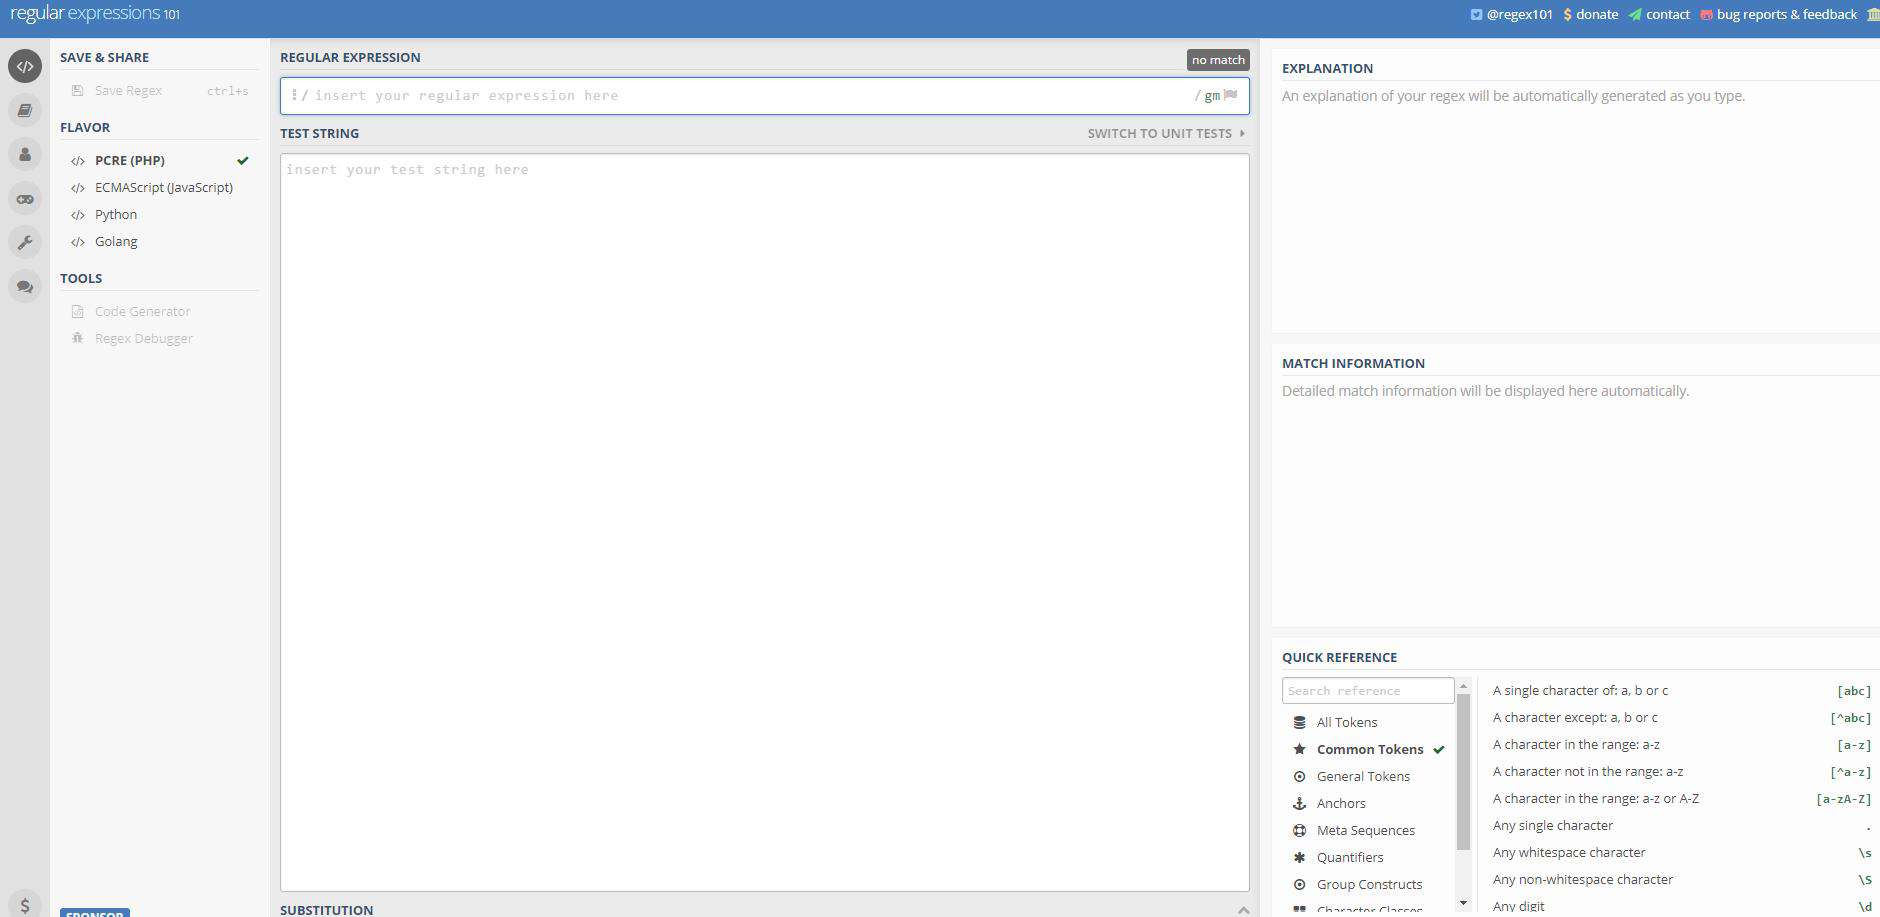Click the building icon at top right

1872,14
